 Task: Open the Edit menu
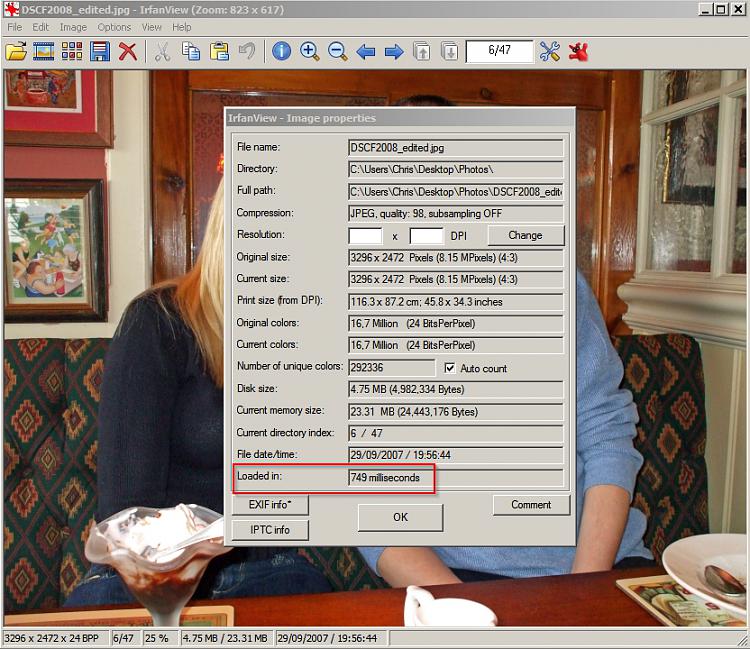click(41, 27)
